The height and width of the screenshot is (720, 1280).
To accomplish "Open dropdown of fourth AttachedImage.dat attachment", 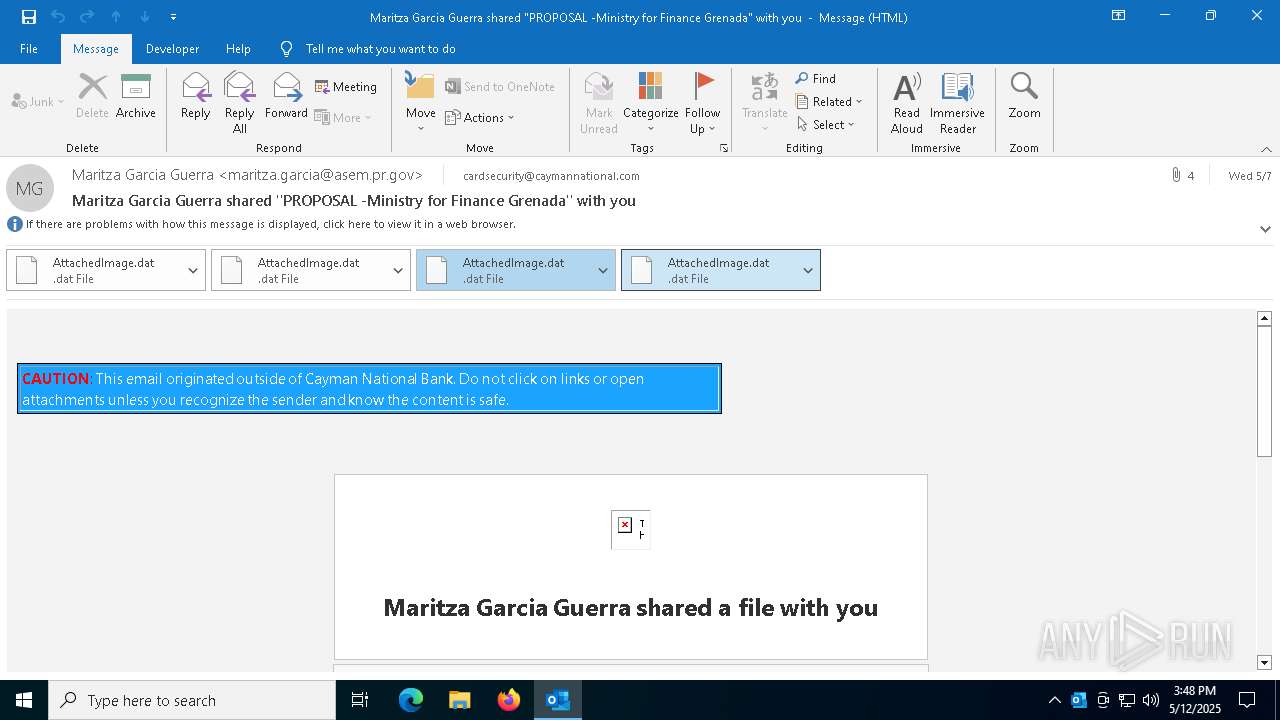I will [x=808, y=270].
